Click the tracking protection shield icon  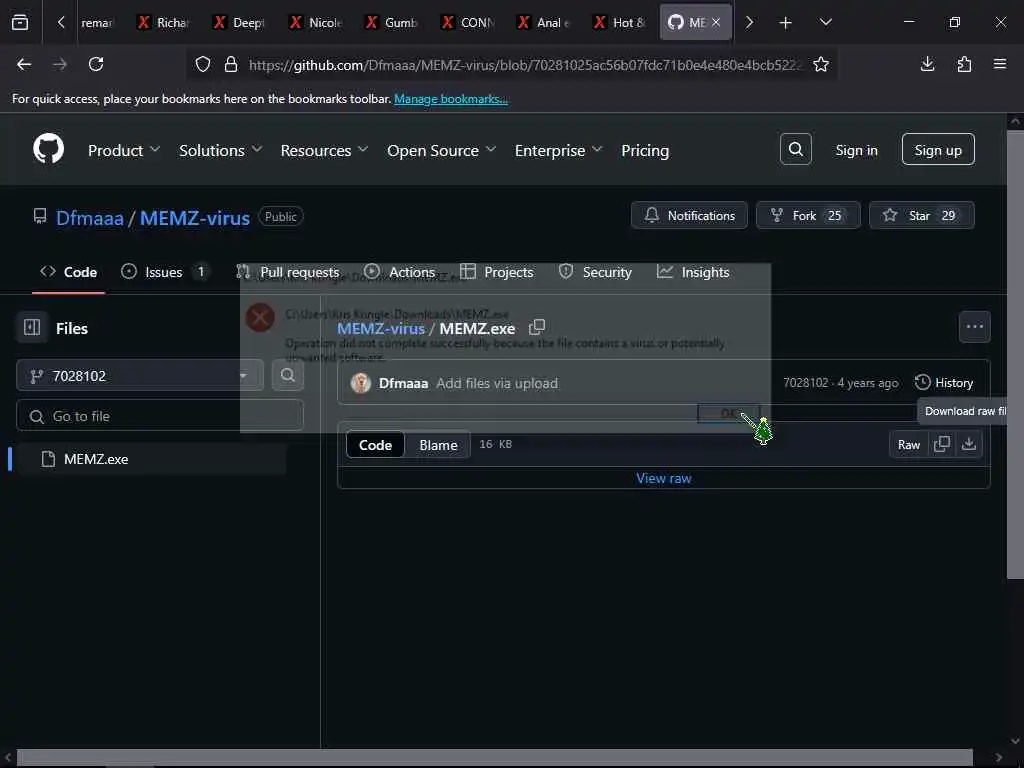point(203,64)
